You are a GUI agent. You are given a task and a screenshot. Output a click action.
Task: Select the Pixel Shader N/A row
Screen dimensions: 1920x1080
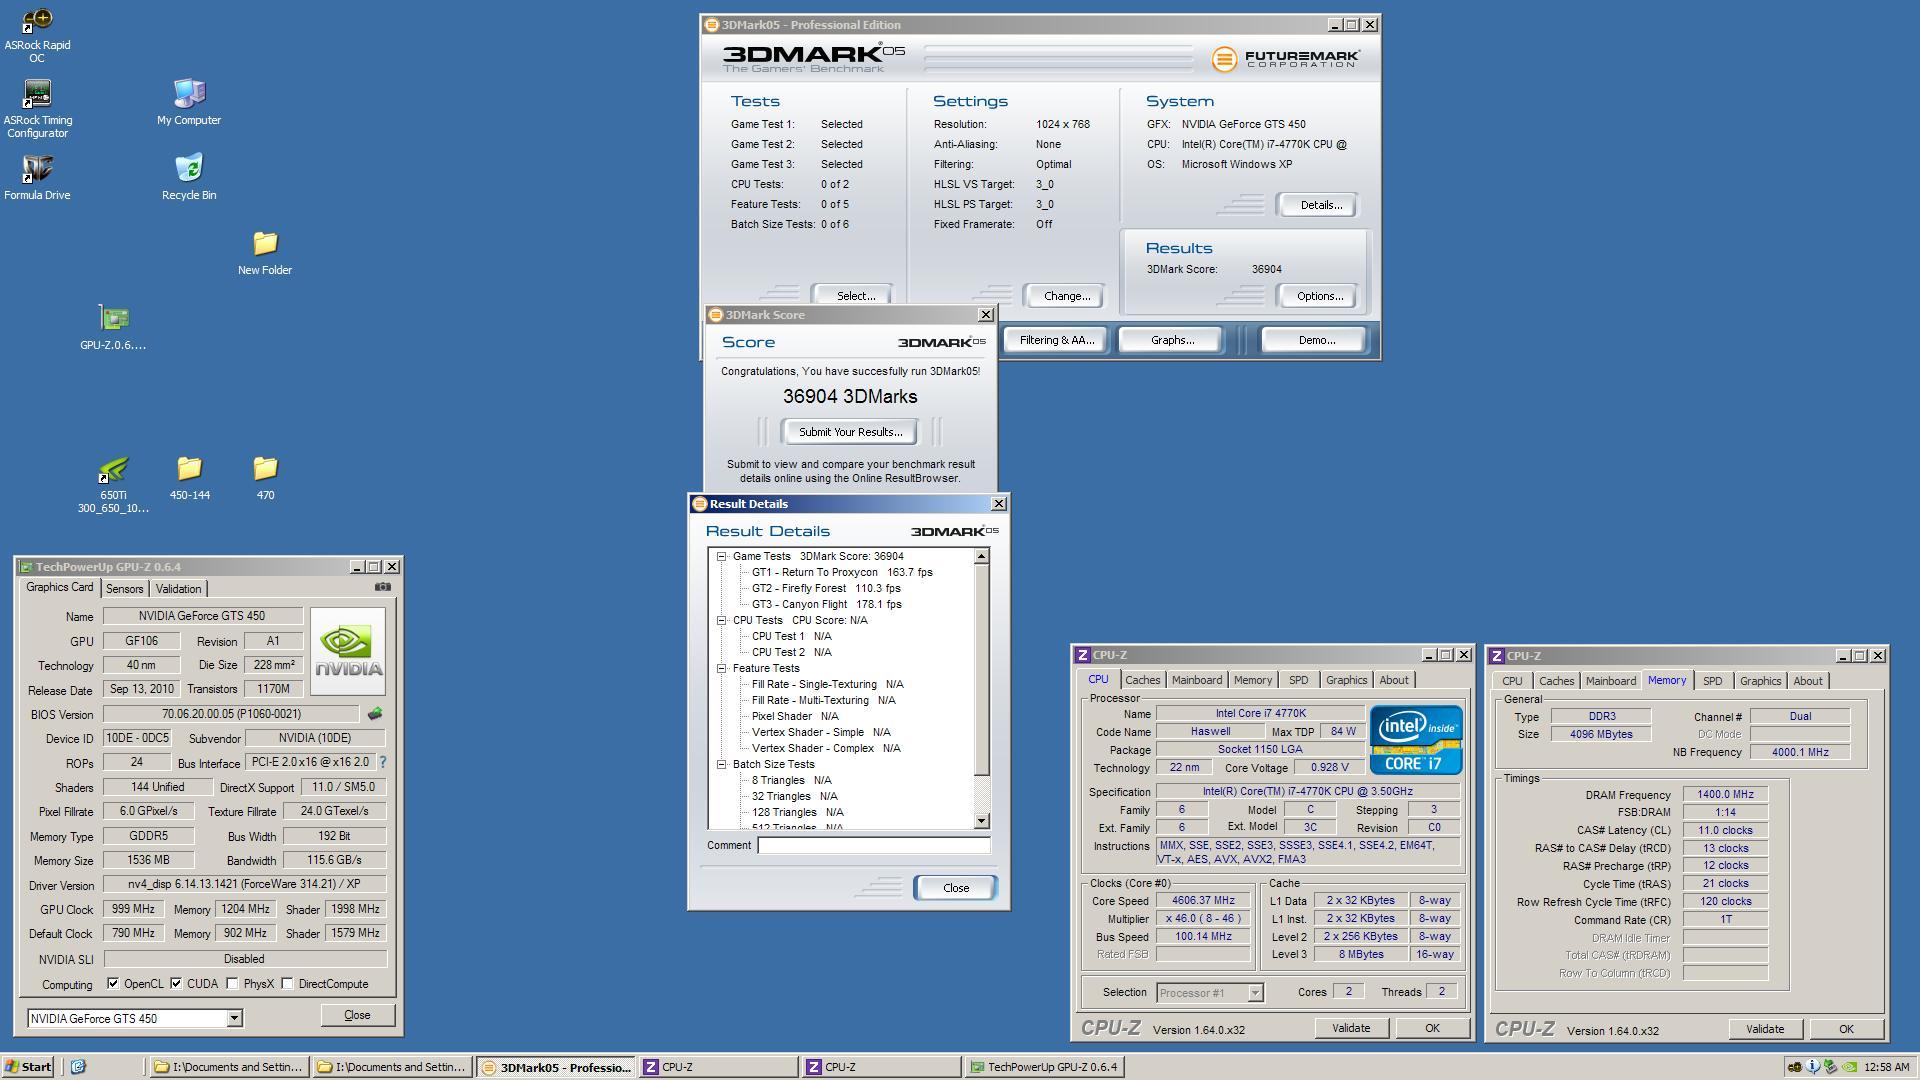pos(795,716)
